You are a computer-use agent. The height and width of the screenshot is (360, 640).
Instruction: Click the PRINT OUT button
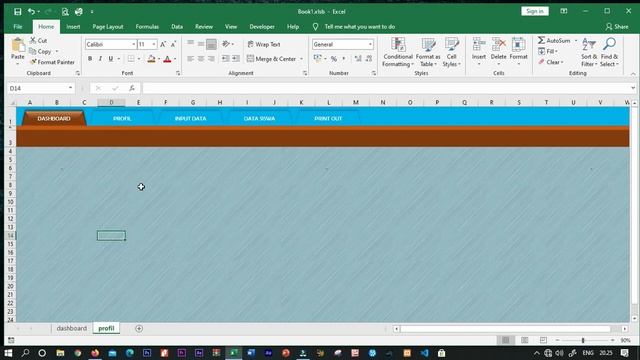click(x=328, y=118)
